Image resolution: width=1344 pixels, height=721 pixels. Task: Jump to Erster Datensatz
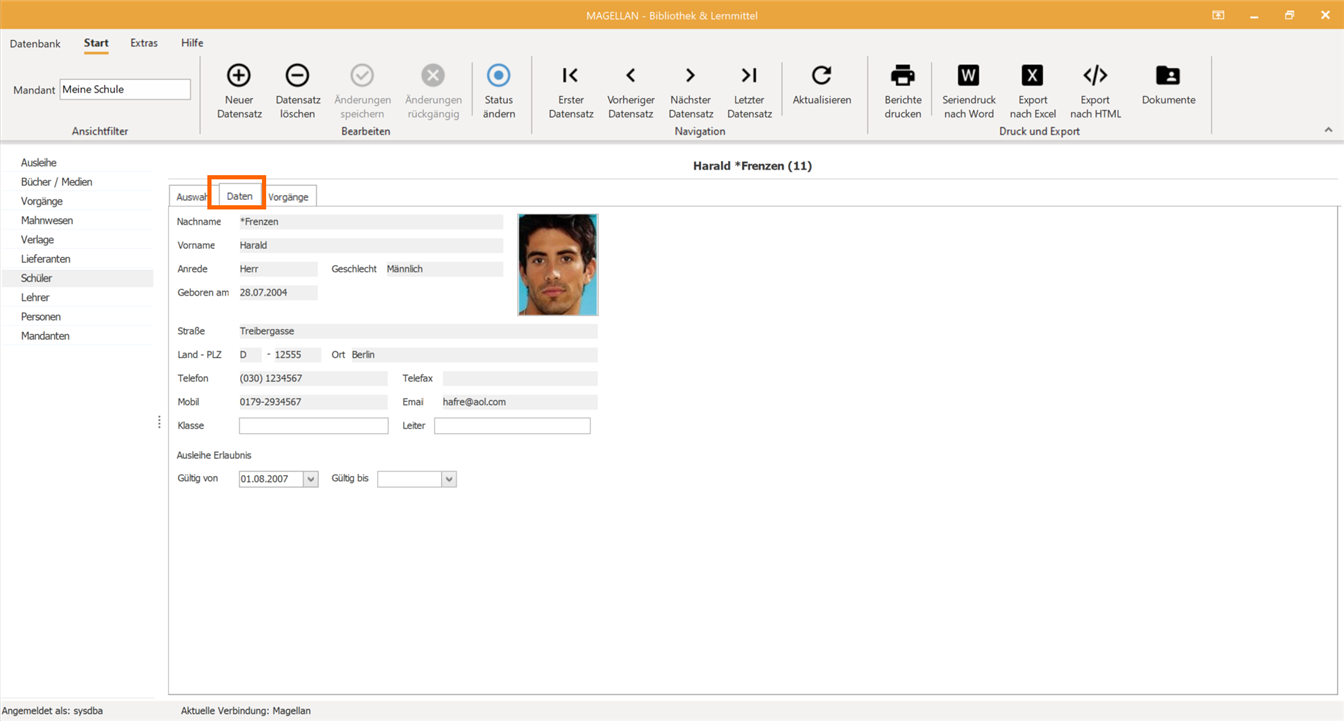[x=571, y=90]
